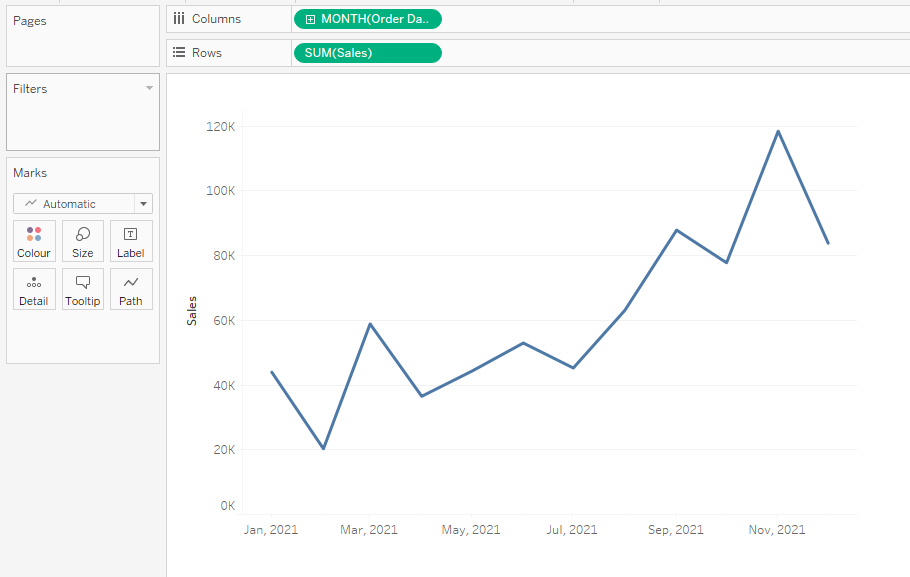Click the line's lowest point in February
Screen dimensions: 910x577
[x=323, y=448]
